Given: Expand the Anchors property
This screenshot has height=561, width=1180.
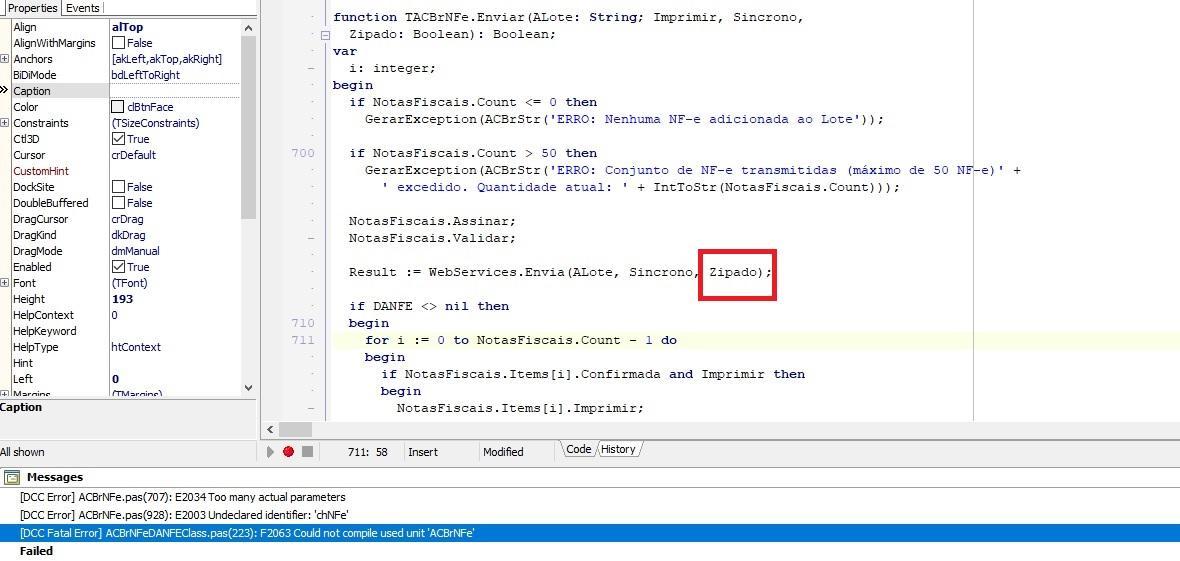Looking at the screenshot, I should point(5,59).
